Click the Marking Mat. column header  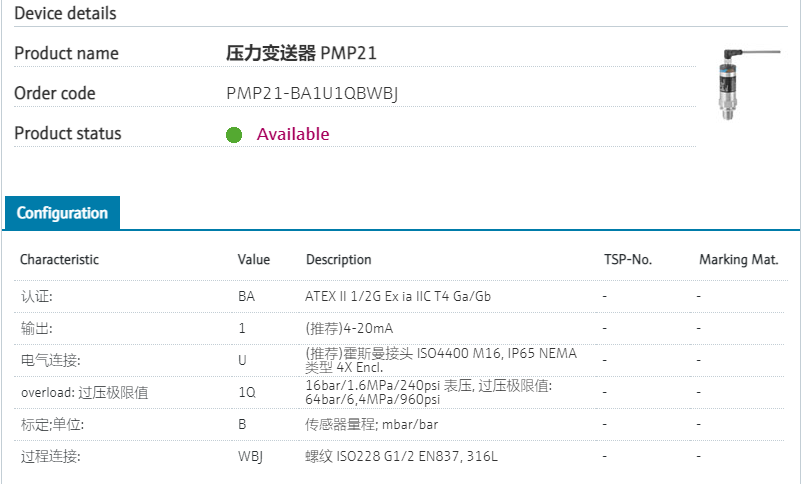(x=739, y=260)
